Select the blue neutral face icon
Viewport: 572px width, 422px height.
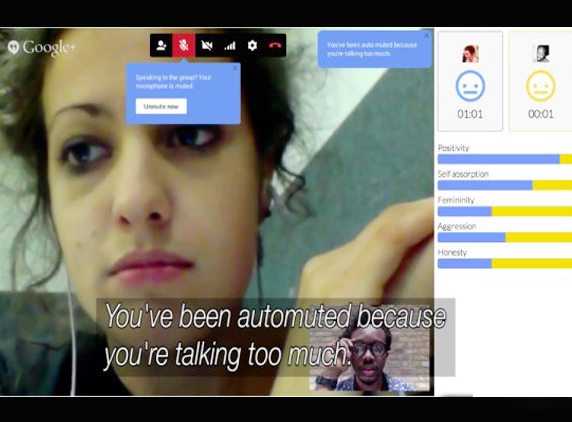470,86
